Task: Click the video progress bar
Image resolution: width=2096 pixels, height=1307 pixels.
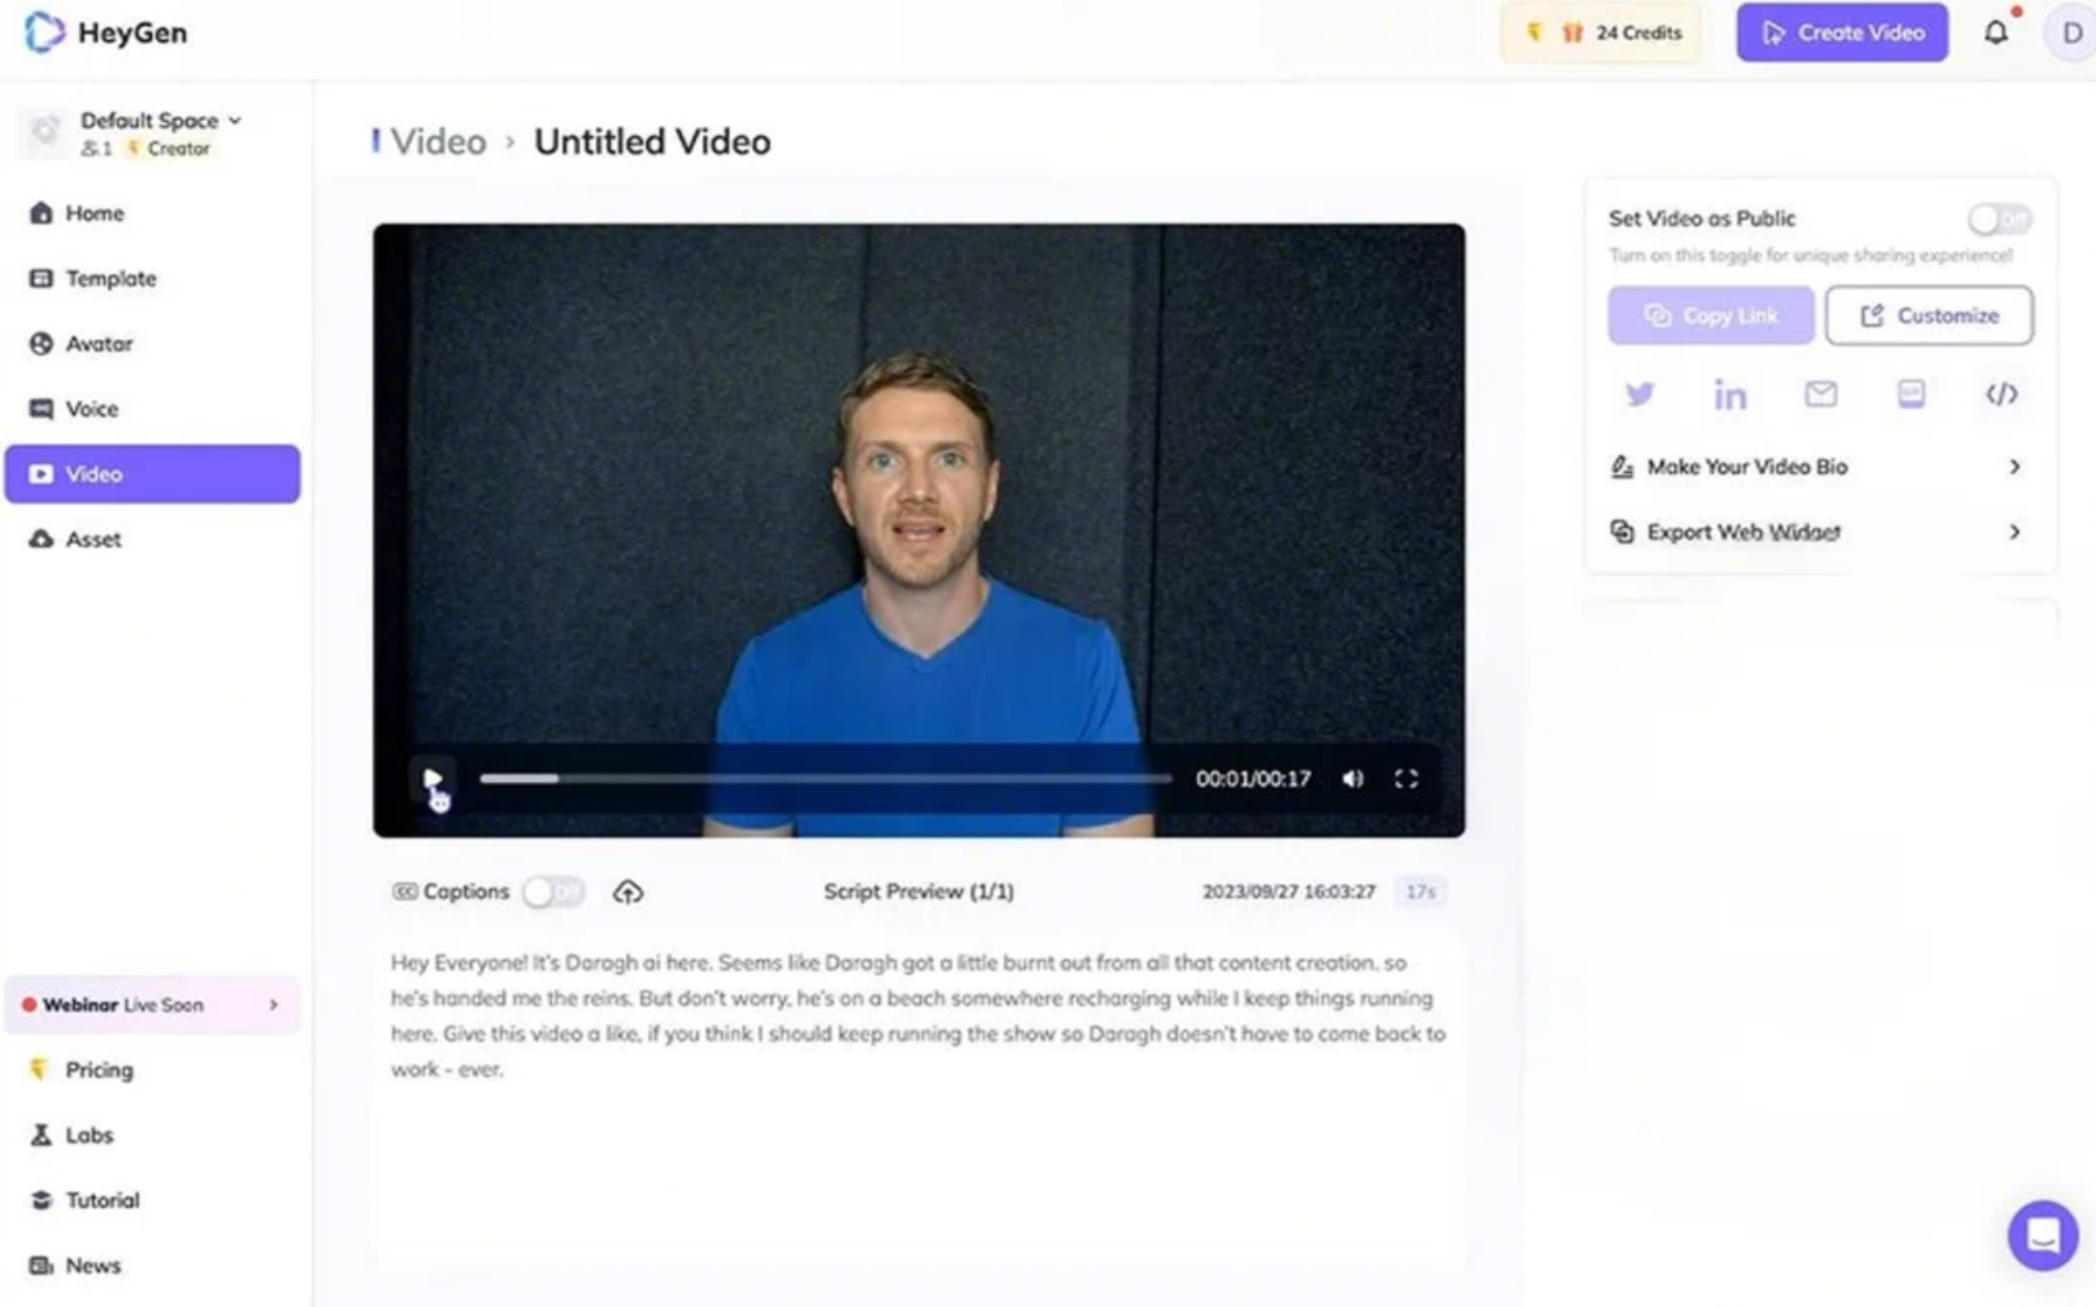Action: coord(826,778)
